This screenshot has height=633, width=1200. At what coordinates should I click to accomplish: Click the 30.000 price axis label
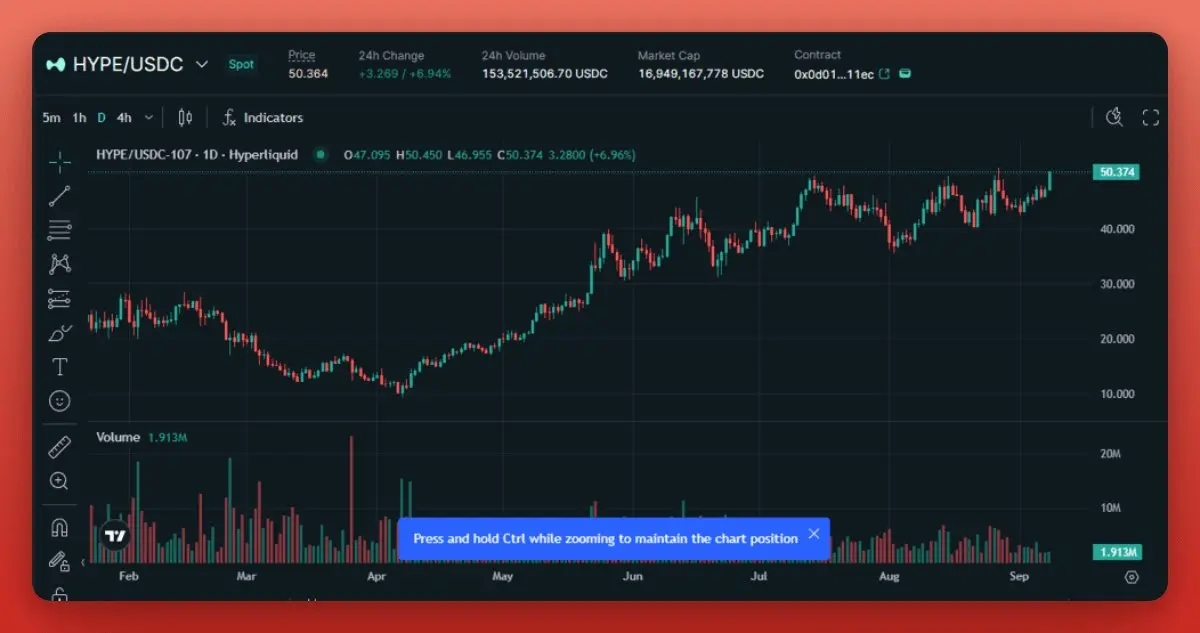(x=1117, y=284)
